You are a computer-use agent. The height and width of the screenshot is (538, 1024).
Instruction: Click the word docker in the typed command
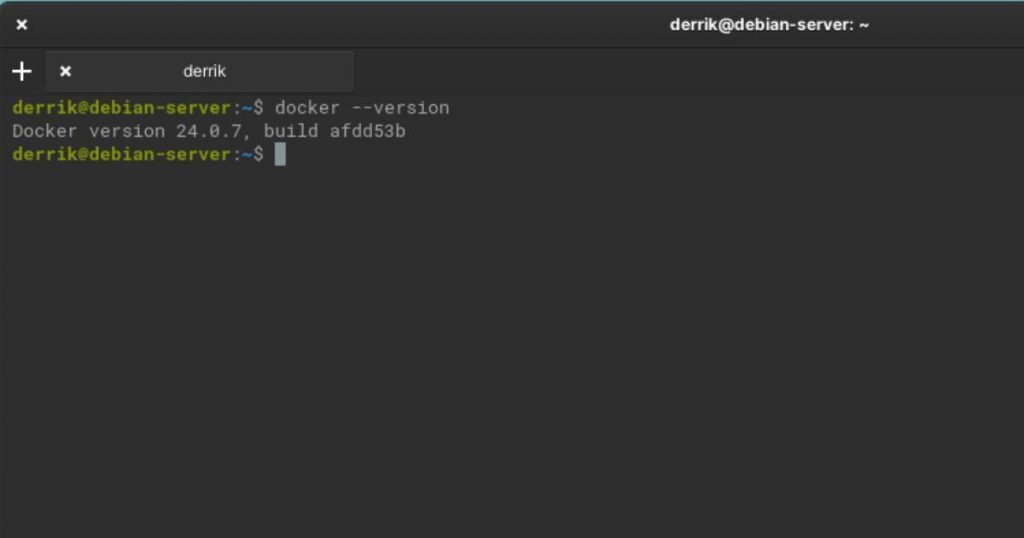(x=308, y=108)
